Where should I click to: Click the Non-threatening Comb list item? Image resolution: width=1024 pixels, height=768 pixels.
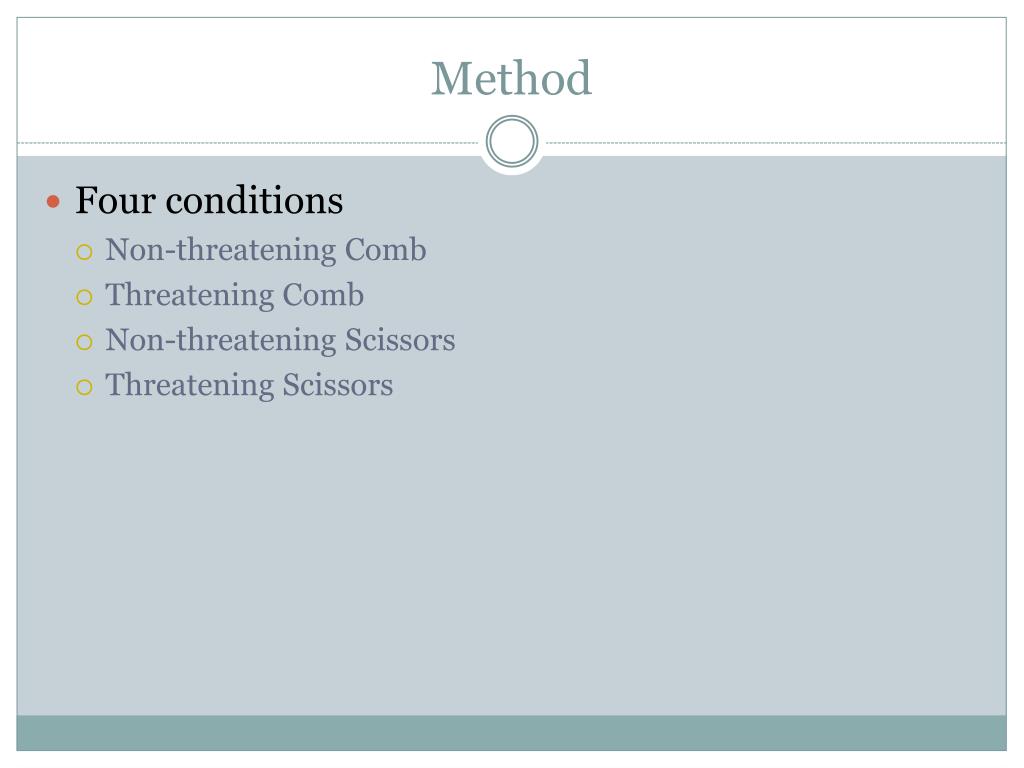pos(266,250)
